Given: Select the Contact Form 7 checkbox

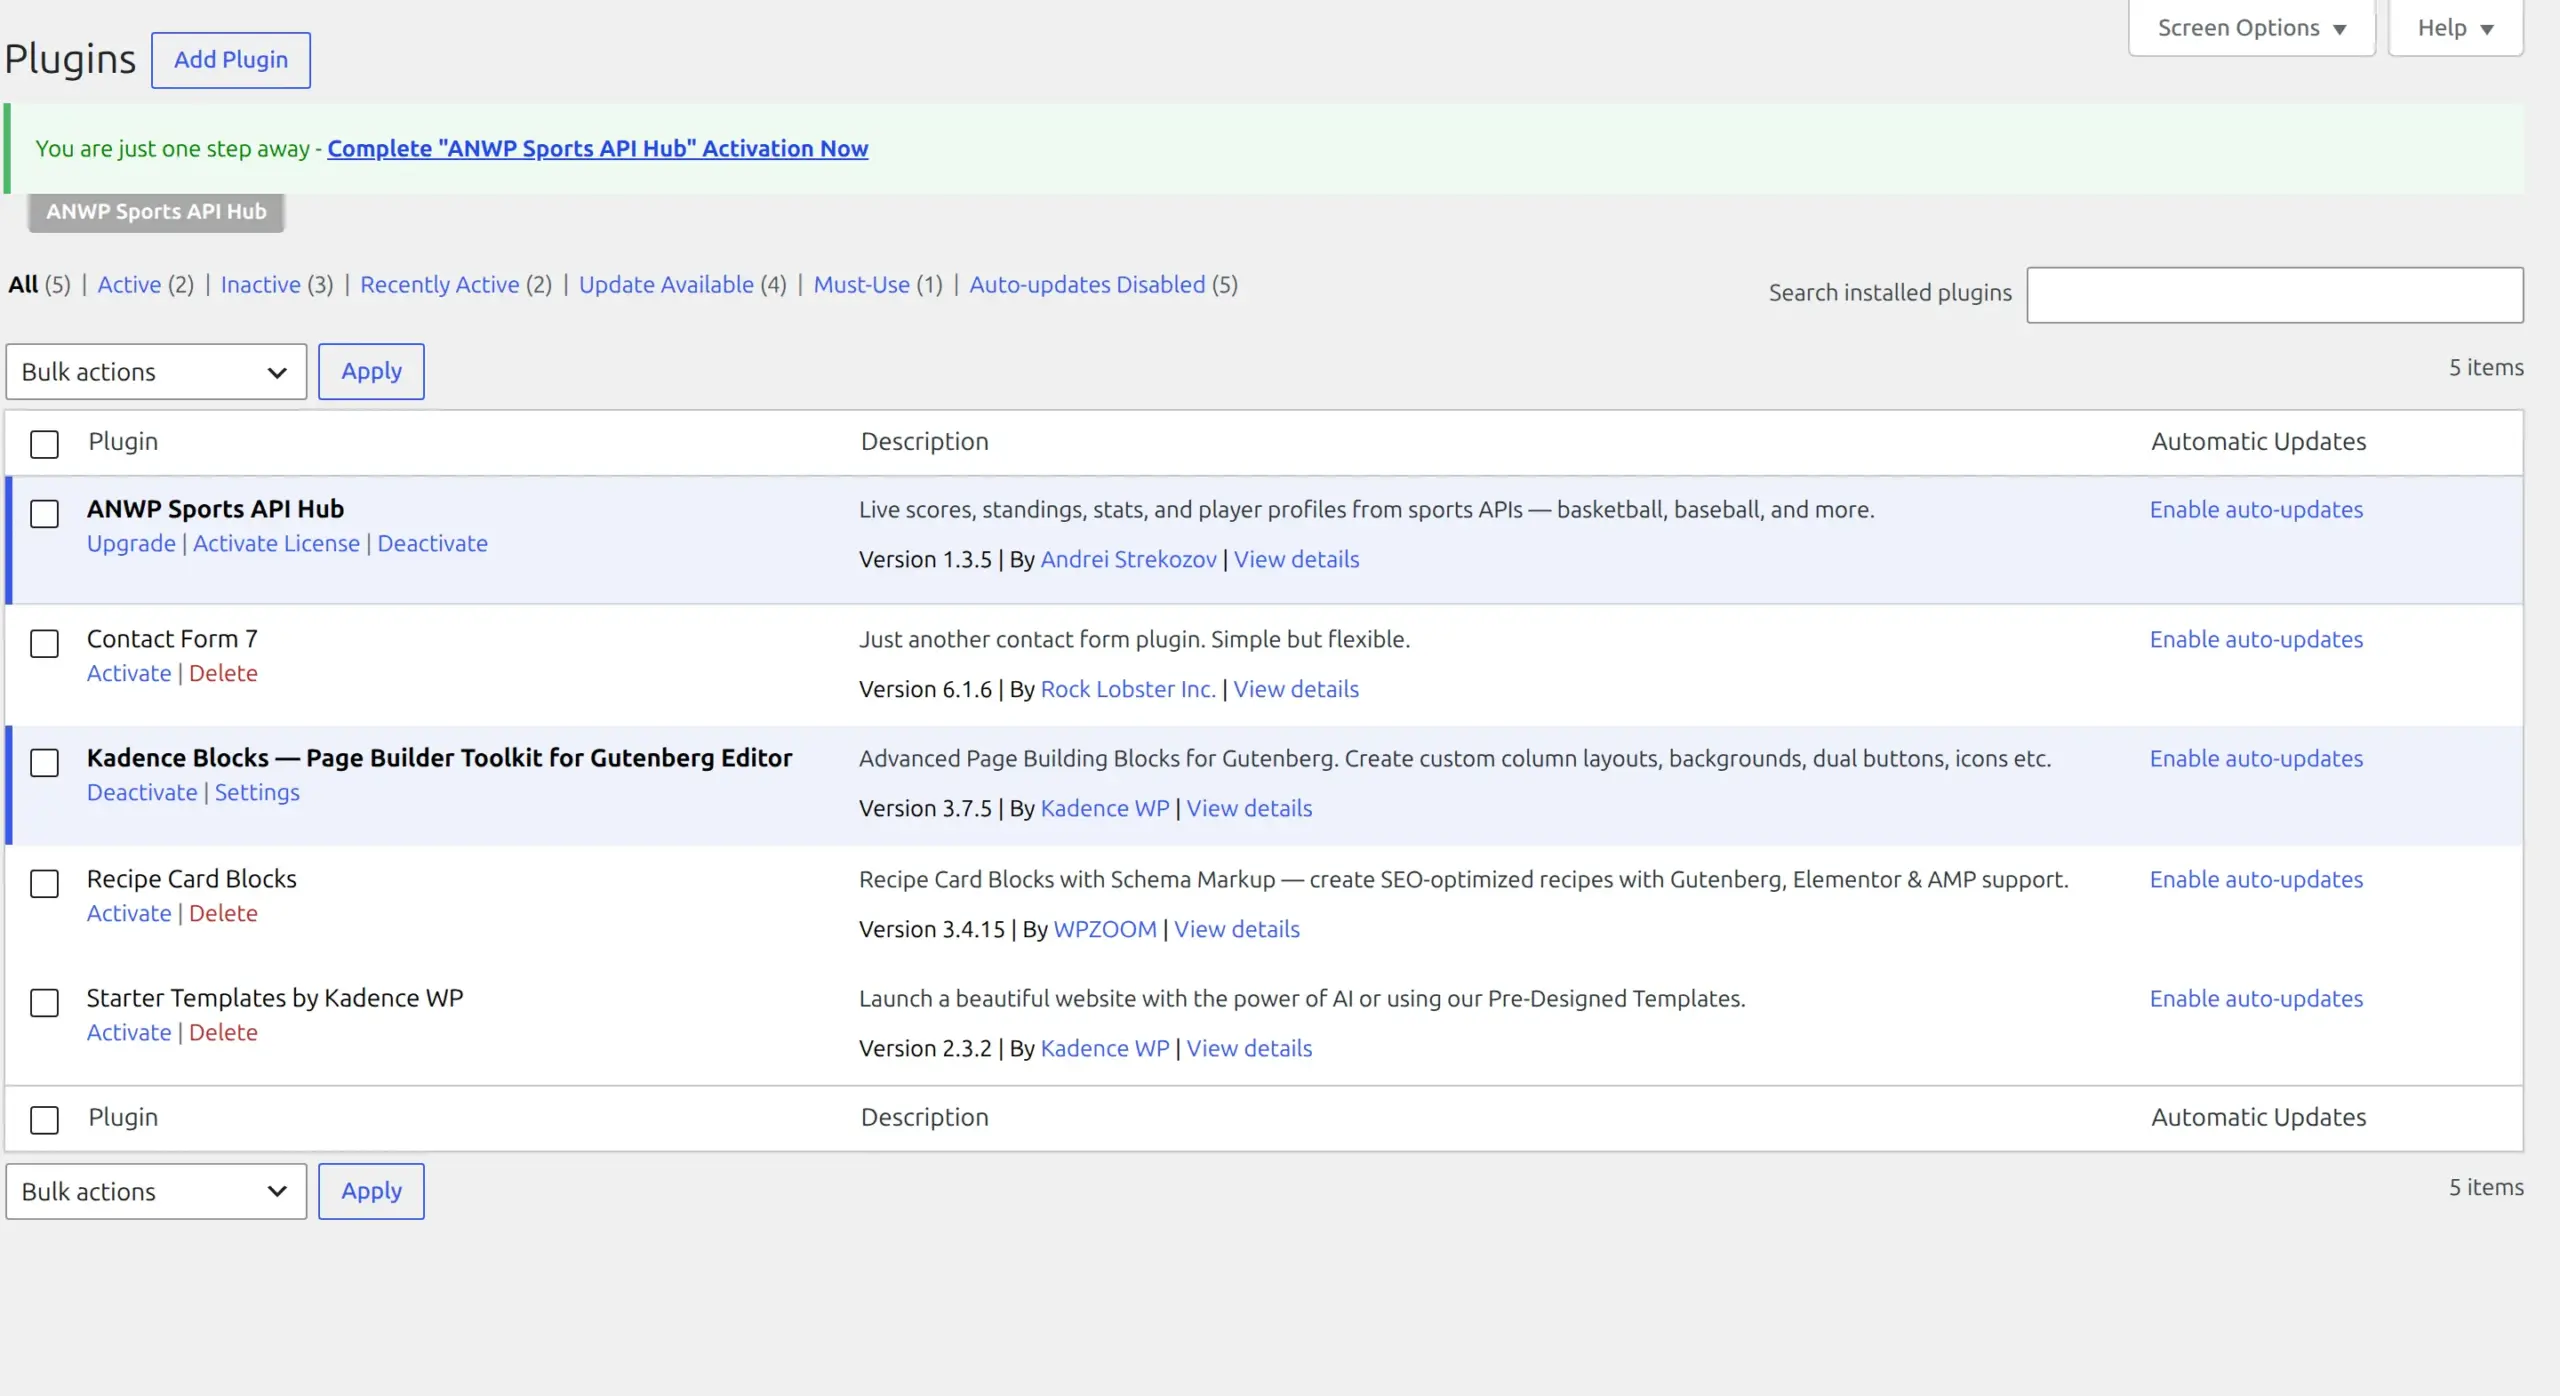Looking at the screenshot, I should coord(44,643).
